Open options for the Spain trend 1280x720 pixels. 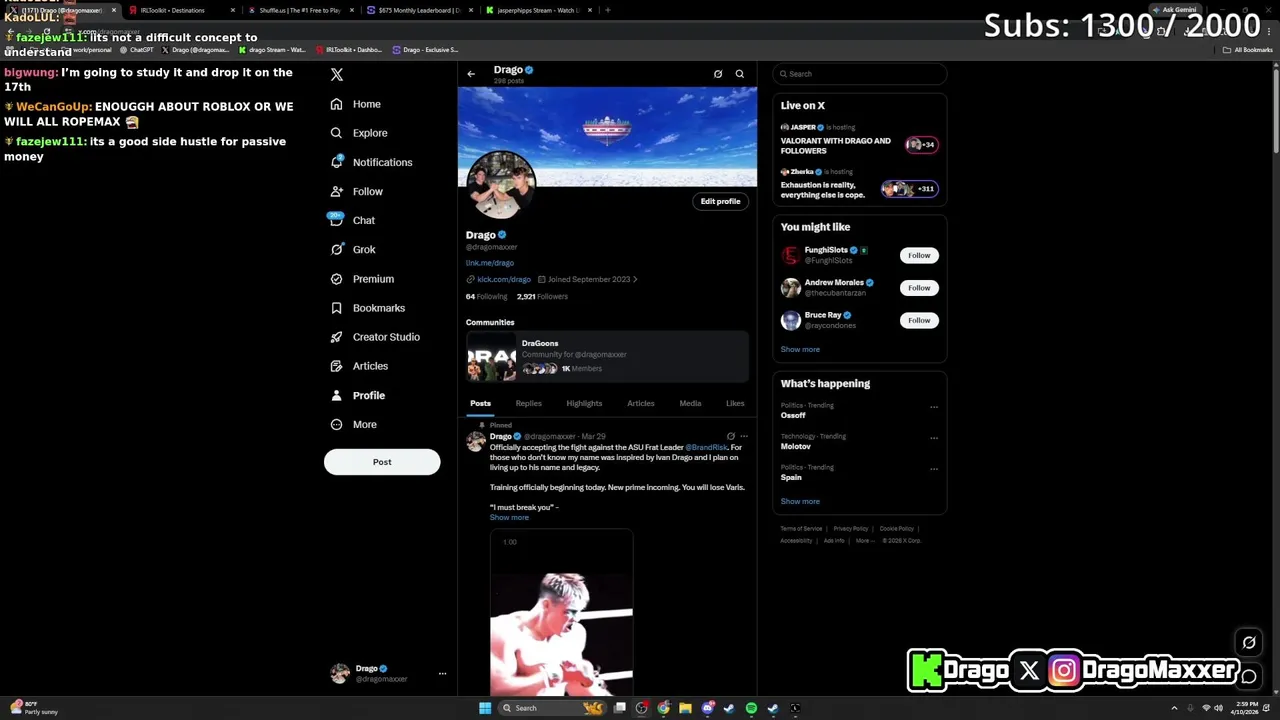(x=934, y=469)
